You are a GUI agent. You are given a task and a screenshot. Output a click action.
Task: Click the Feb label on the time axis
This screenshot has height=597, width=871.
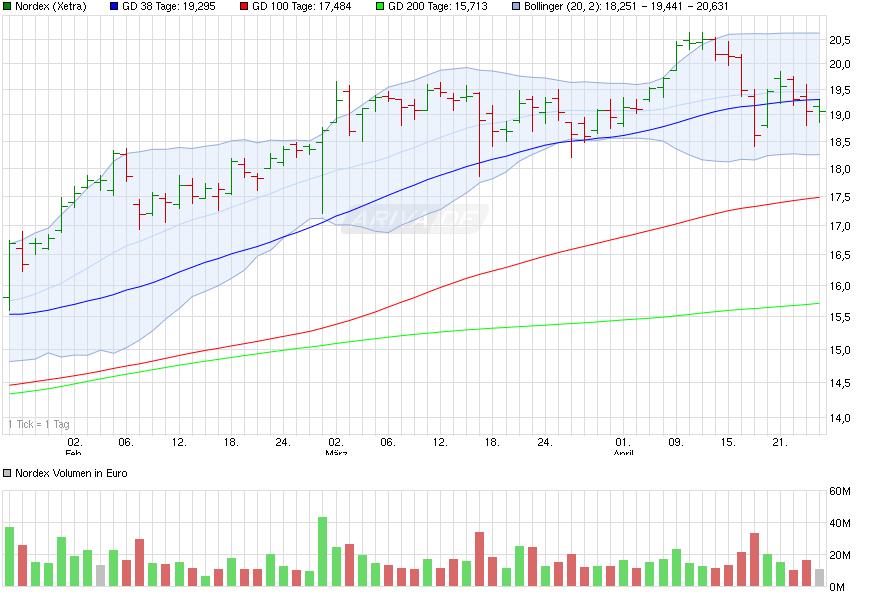[75, 454]
